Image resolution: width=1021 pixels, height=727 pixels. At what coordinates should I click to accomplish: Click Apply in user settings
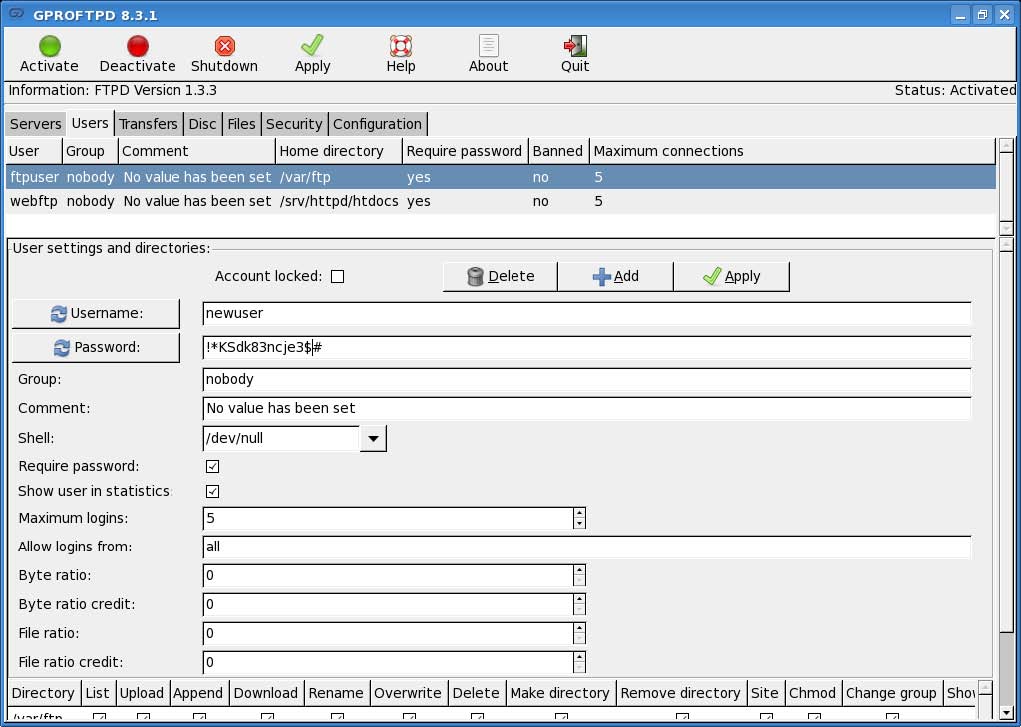(x=731, y=276)
